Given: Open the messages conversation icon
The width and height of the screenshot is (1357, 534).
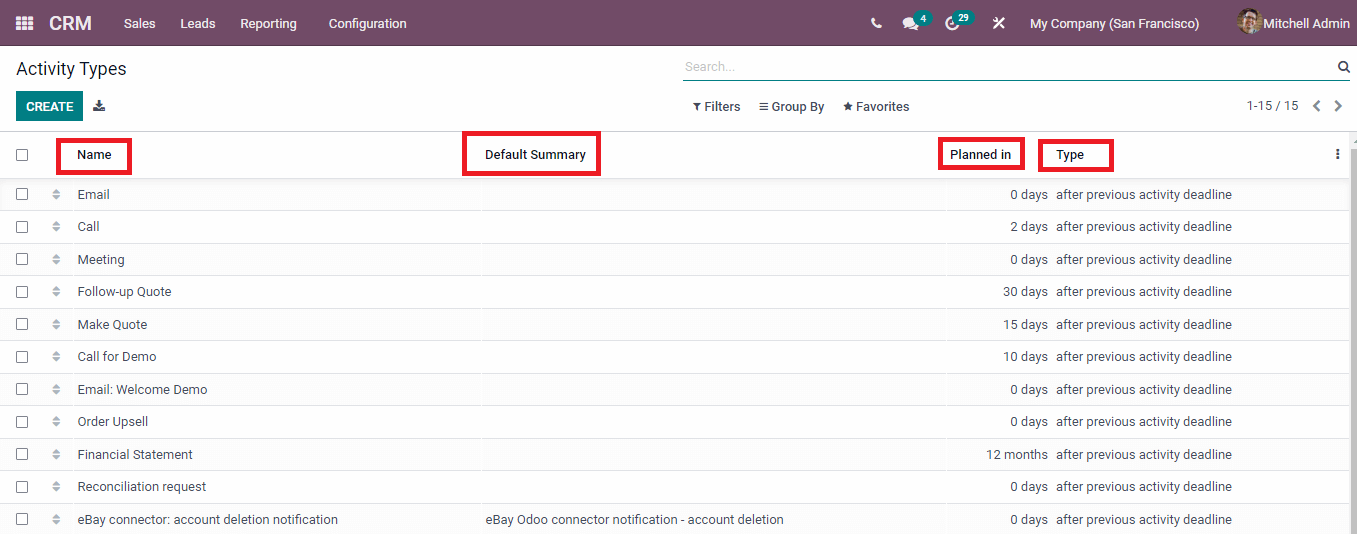Looking at the screenshot, I should tap(910, 23).
